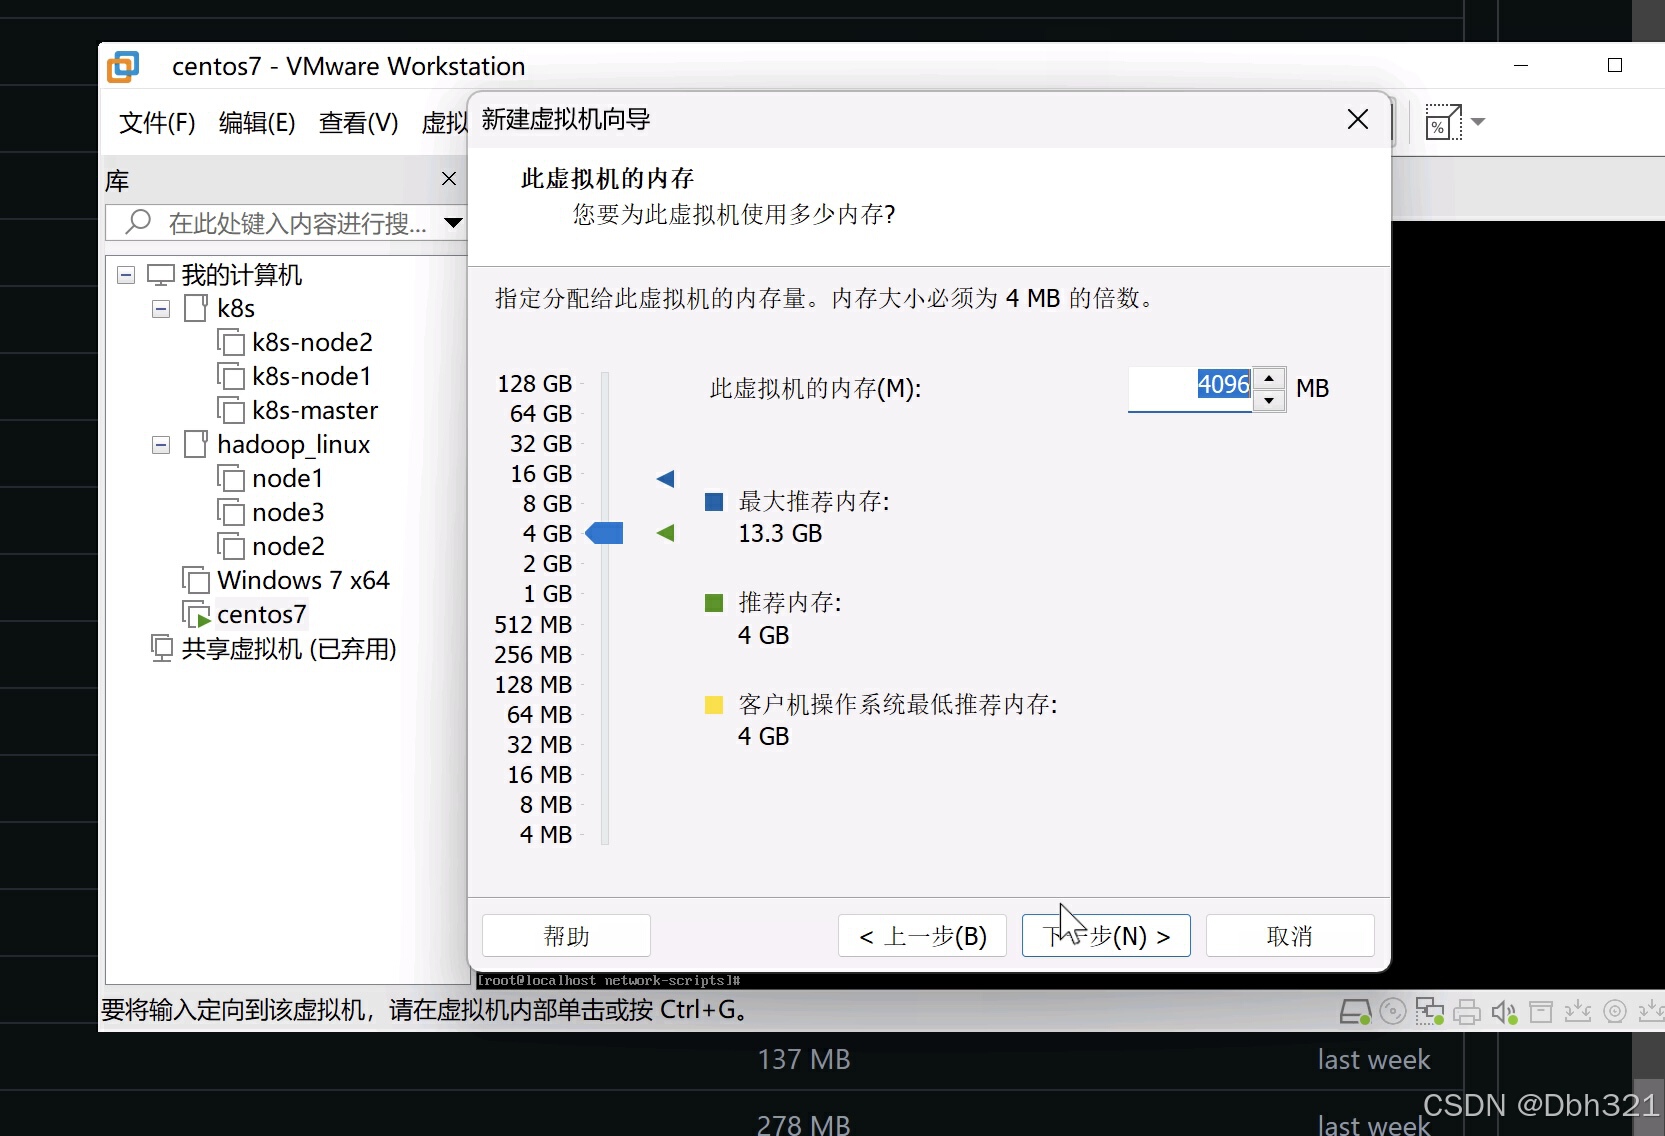This screenshot has width=1665, height=1136.
Task: Open the partially hidden 虚拟 menu
Action: pyautogui.click(x=444, y=123)
